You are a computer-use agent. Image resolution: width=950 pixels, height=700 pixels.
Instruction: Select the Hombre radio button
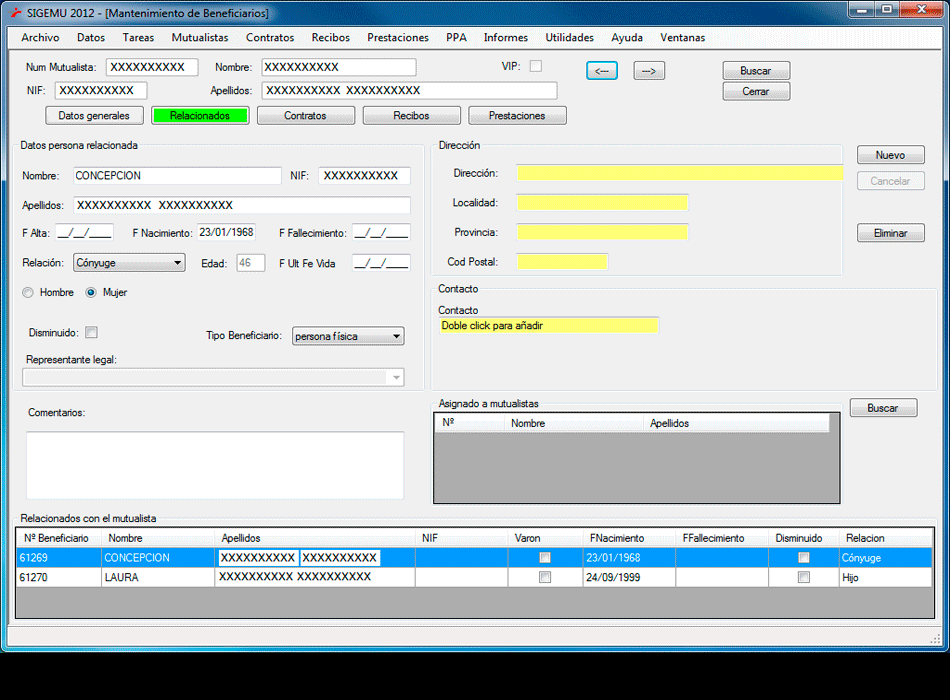[x=28, y=293]
